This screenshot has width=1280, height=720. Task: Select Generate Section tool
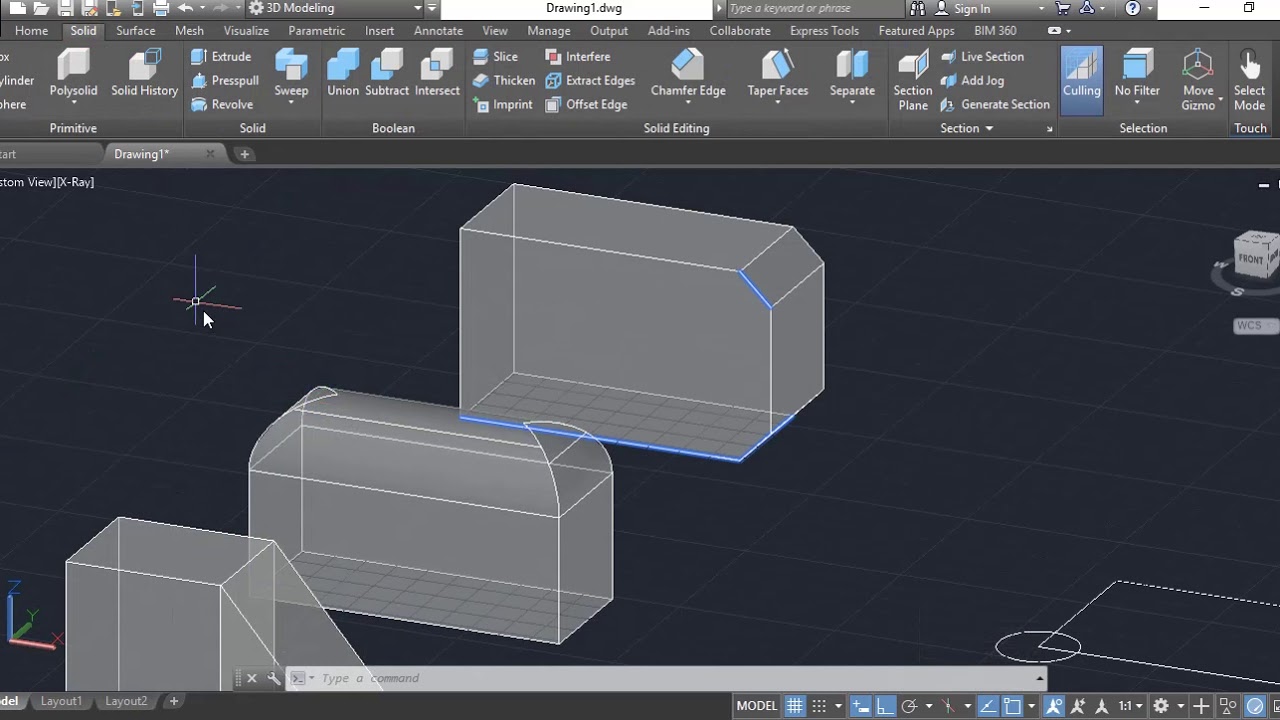click(x=995, y=105)
